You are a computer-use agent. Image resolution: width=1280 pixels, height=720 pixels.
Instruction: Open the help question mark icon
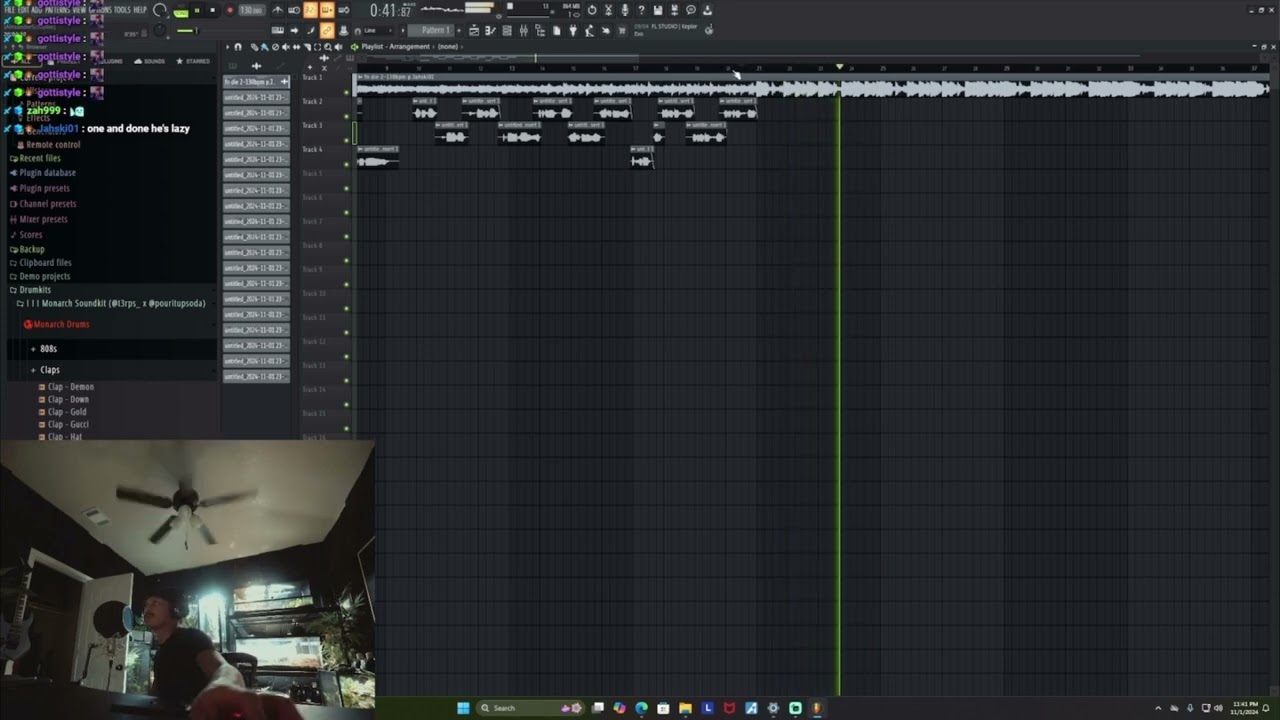(x=641, y=10)
